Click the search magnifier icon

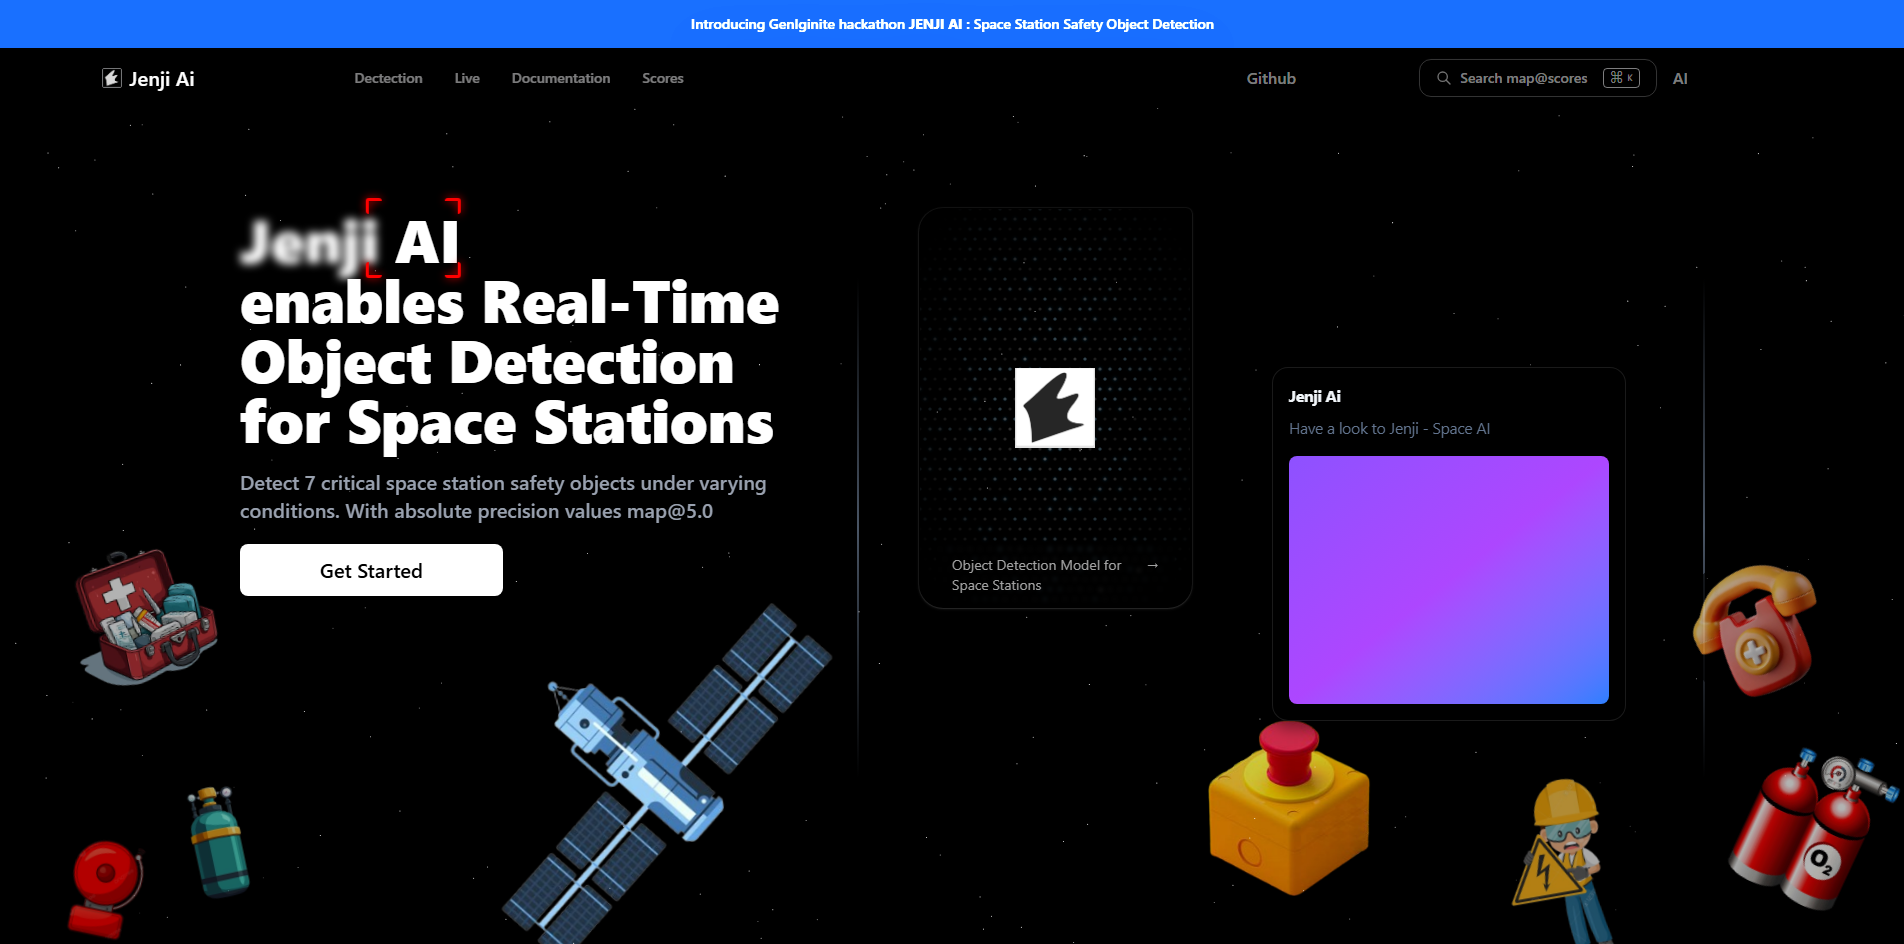(1443, 78)
